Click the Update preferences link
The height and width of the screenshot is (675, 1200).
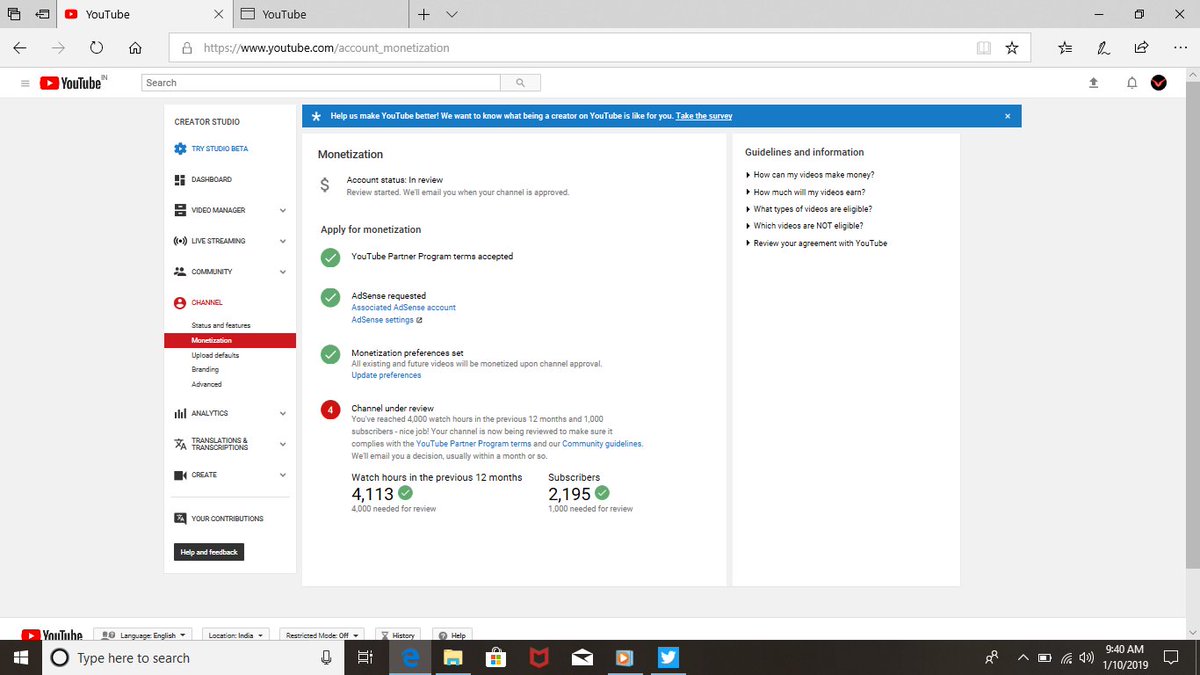pyautogui.click(x=386, y=375)
